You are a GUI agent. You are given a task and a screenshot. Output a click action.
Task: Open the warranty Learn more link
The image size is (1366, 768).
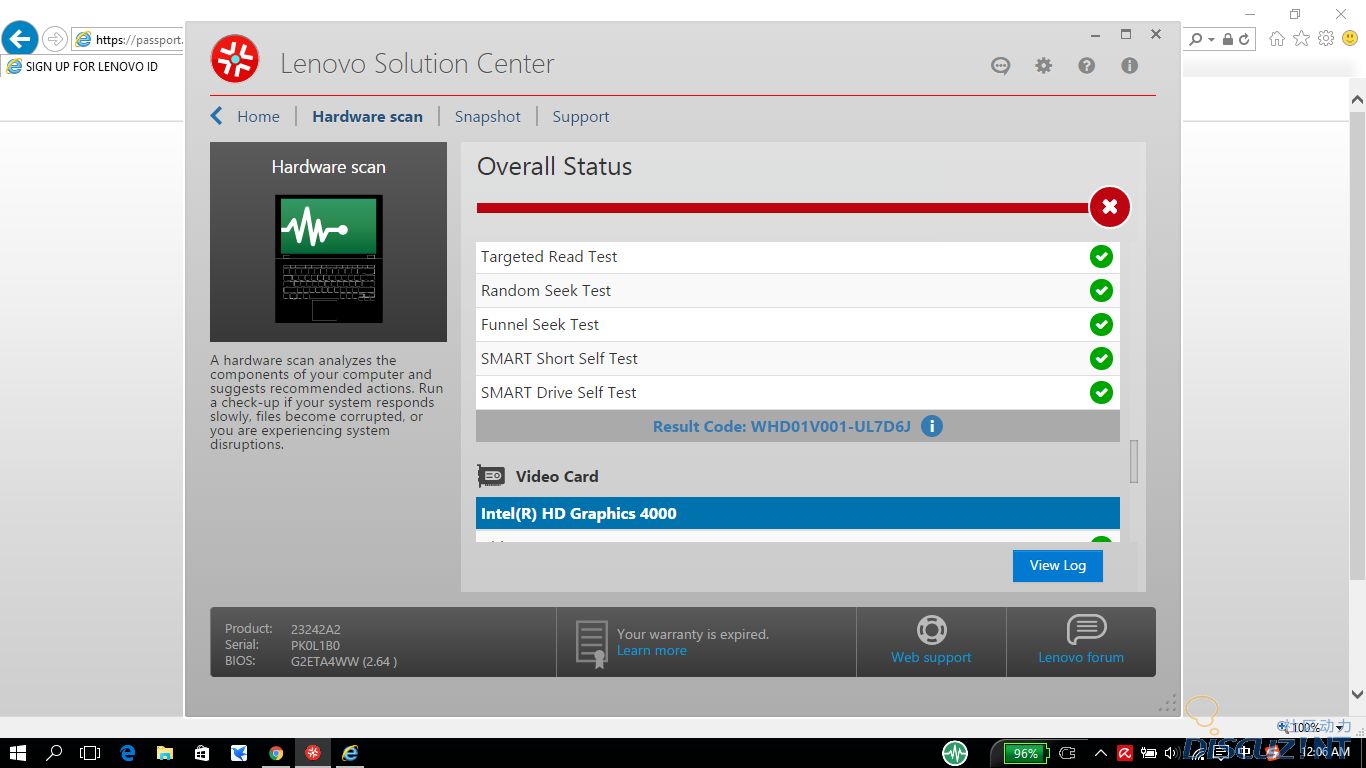pyautogui.click(x=652, y=650)
